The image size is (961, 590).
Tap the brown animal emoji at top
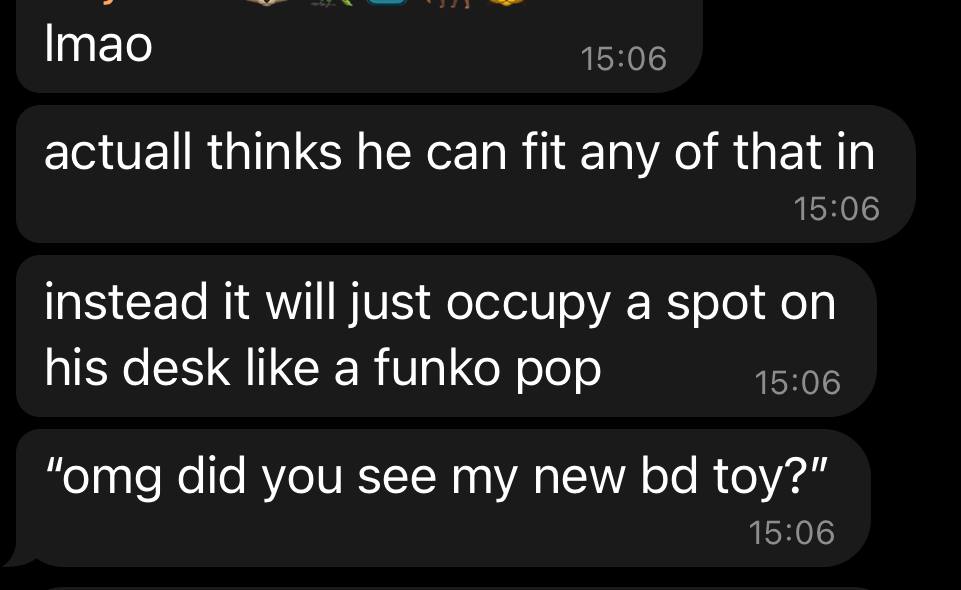pos(448,4)
